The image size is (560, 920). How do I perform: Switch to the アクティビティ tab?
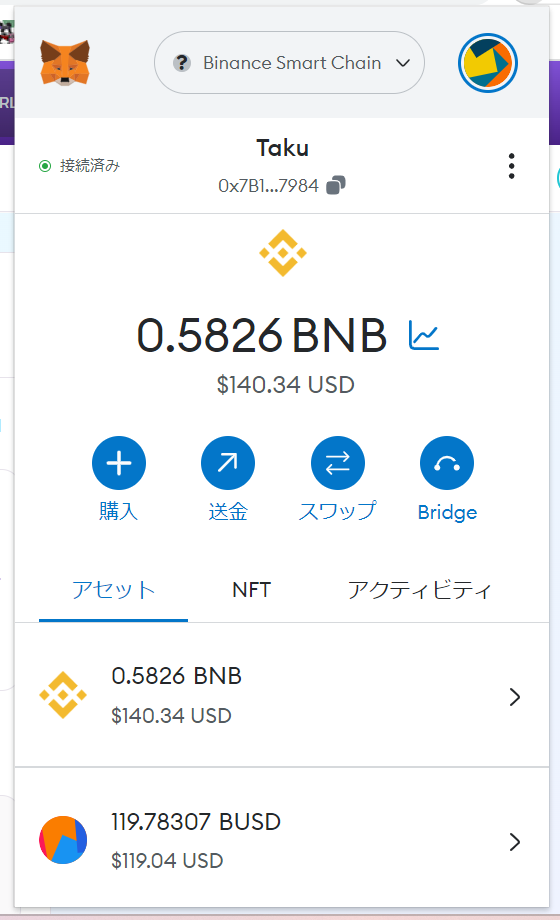pyautogui.click(x=419, y=590)
